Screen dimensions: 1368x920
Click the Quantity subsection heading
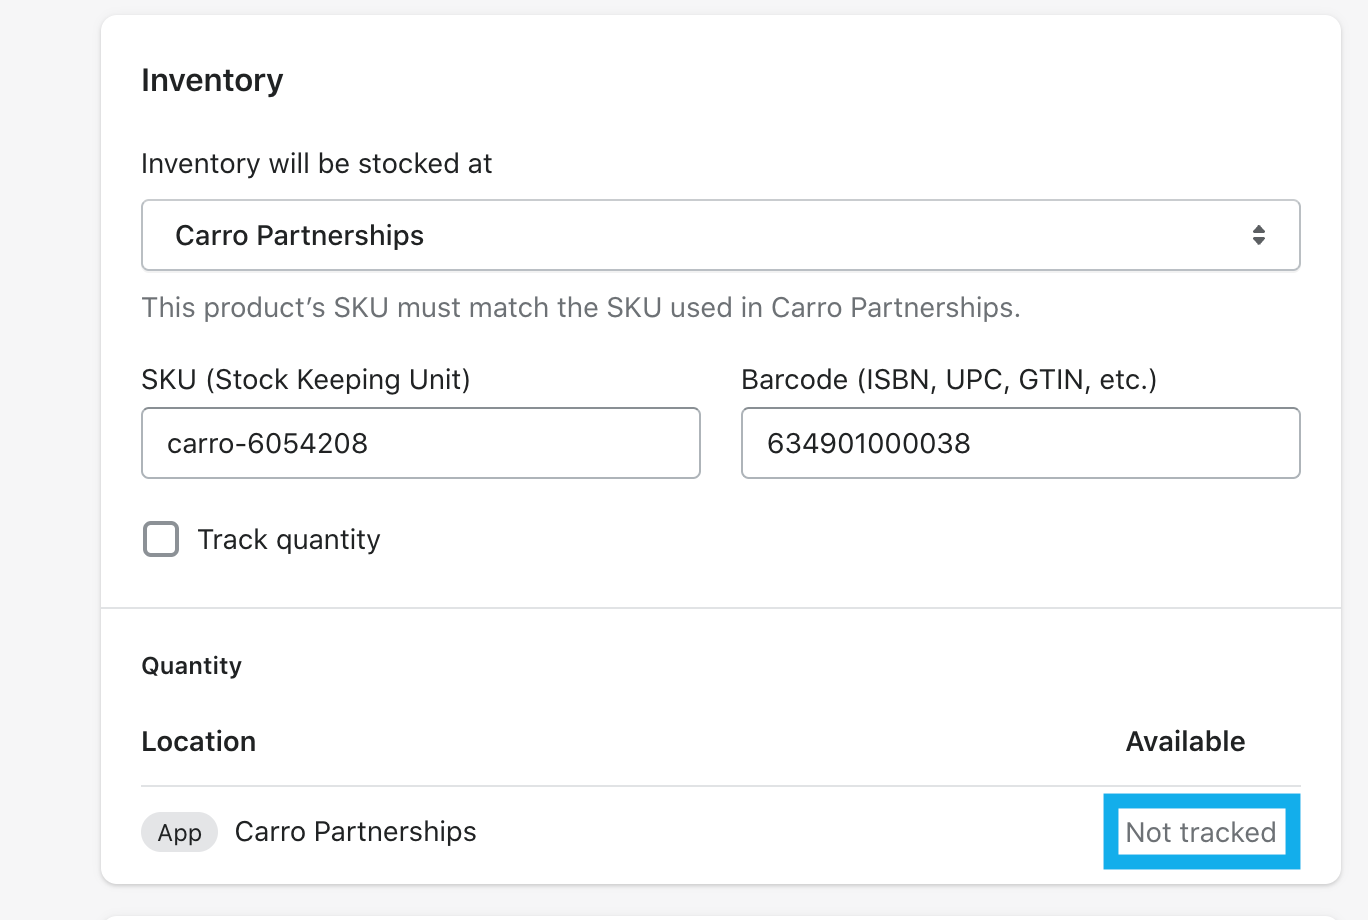click(191, 666)
